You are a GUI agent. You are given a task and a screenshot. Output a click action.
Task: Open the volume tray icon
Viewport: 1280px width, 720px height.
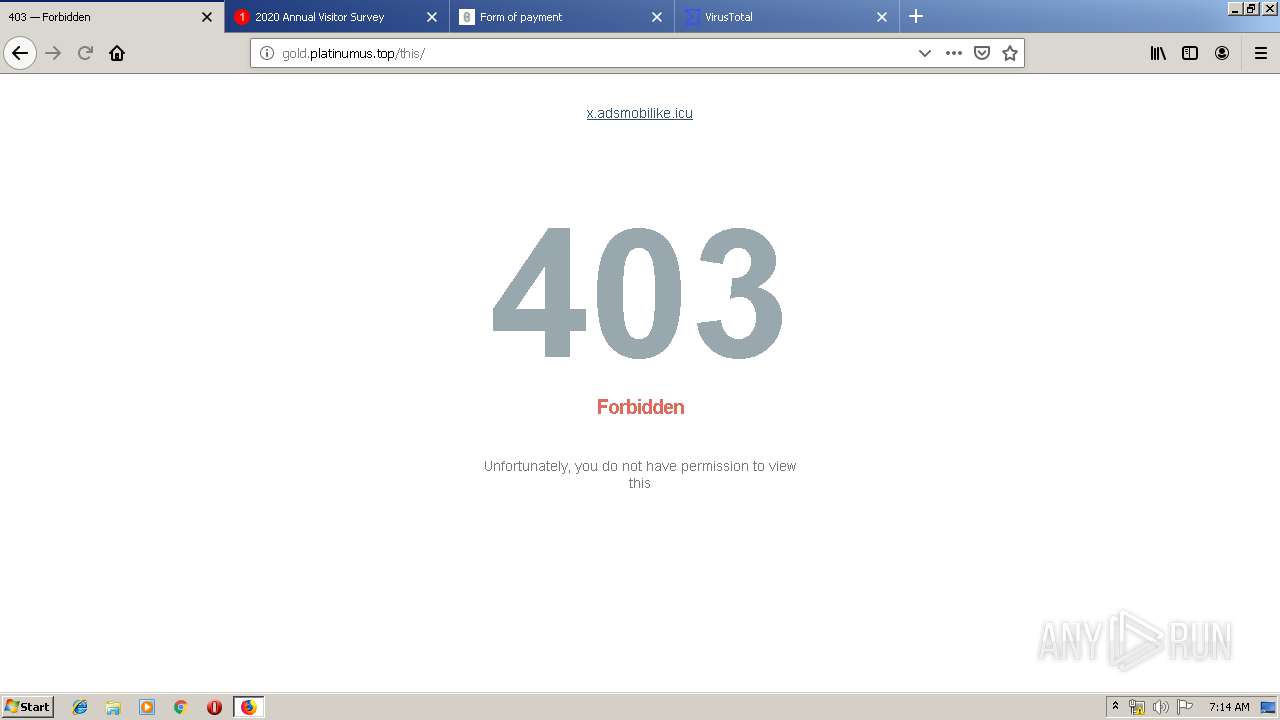(x=1161, y=707)
